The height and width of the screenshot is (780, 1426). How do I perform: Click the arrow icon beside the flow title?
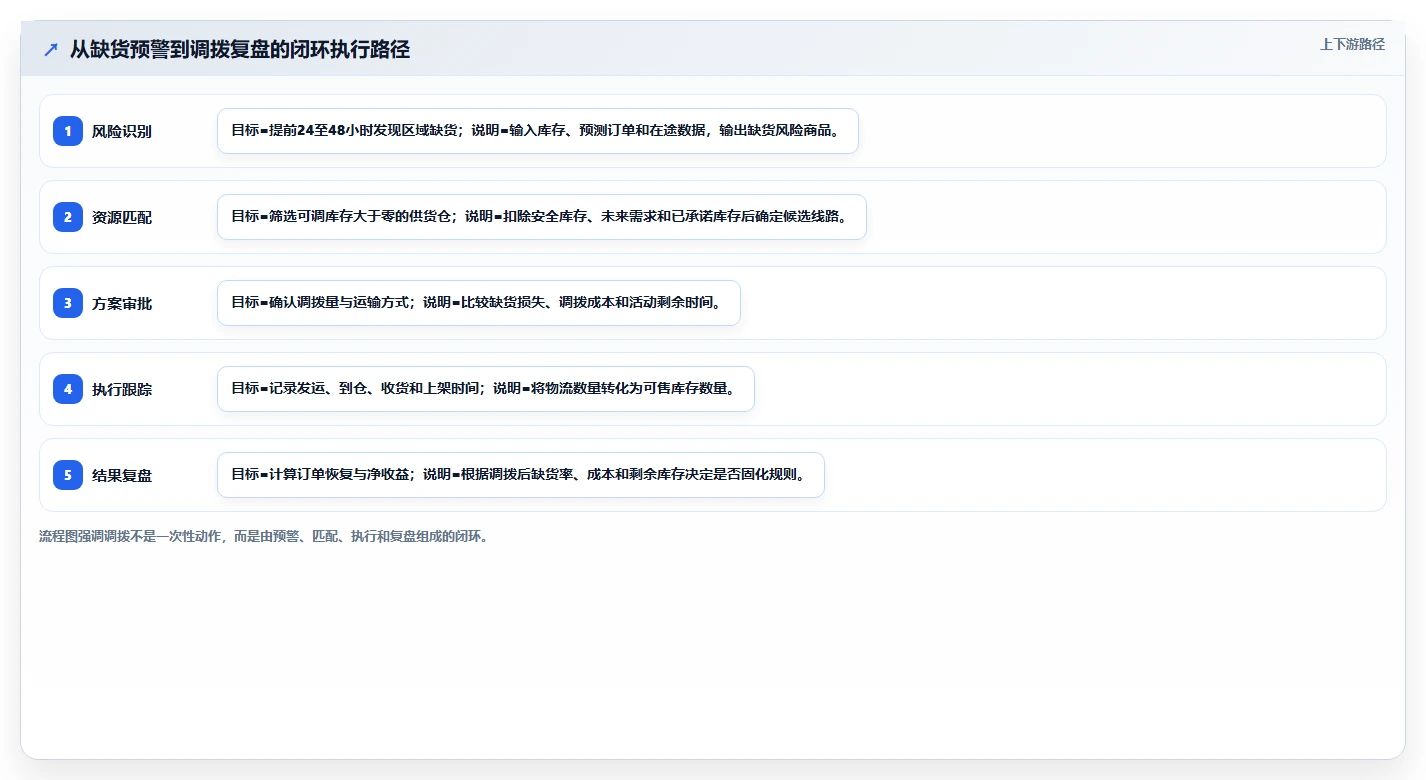pos(51,49)
